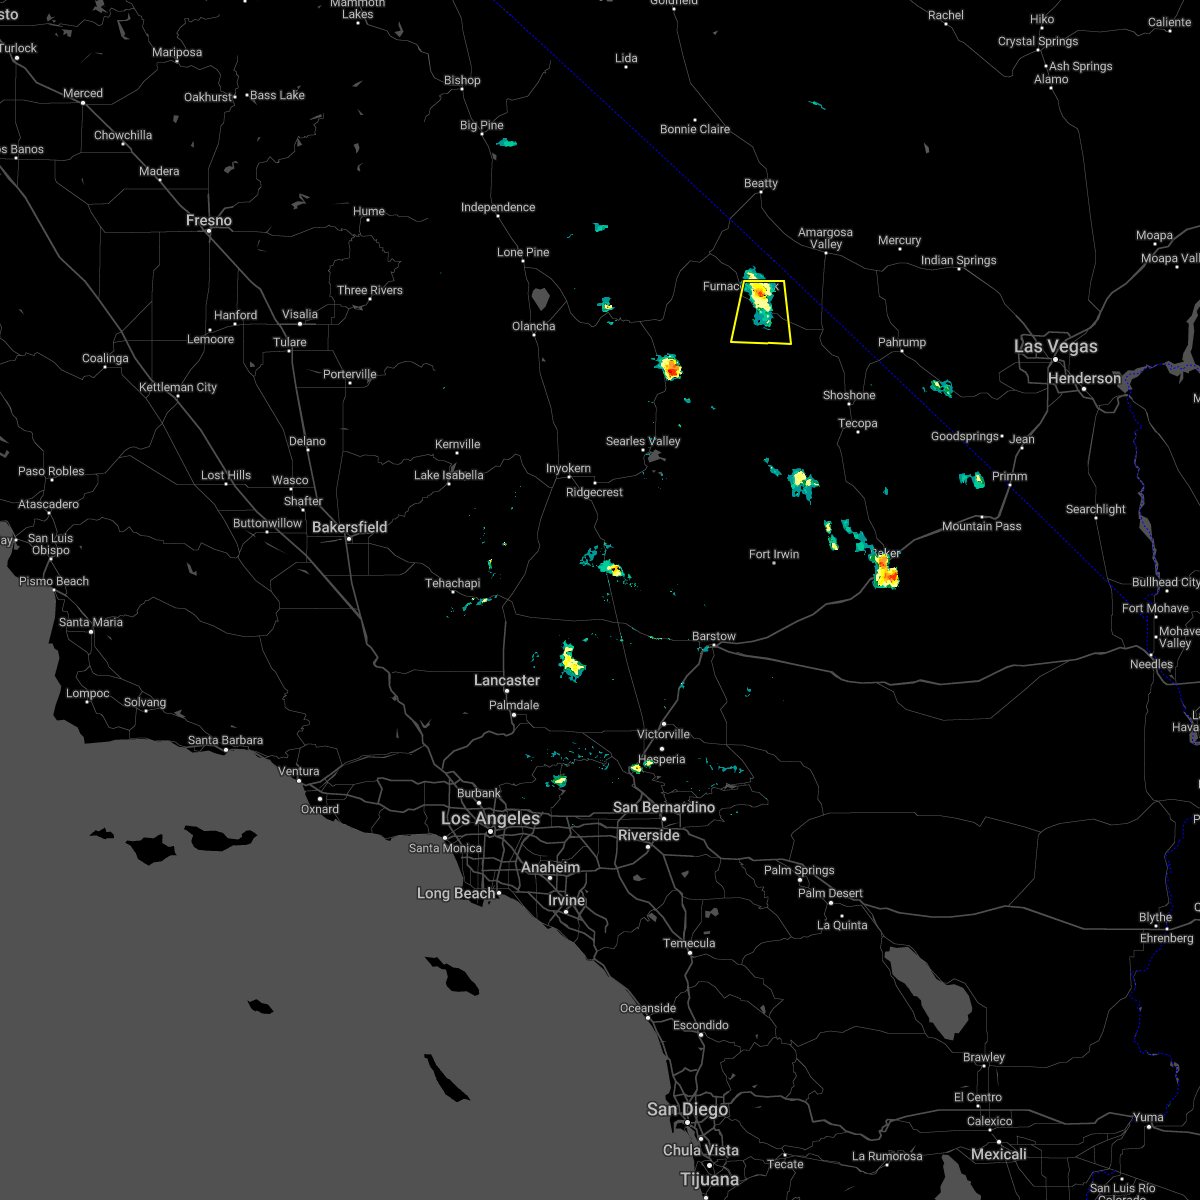Click the Escondido label
1200x1200 pixels.
(701, 1025)
